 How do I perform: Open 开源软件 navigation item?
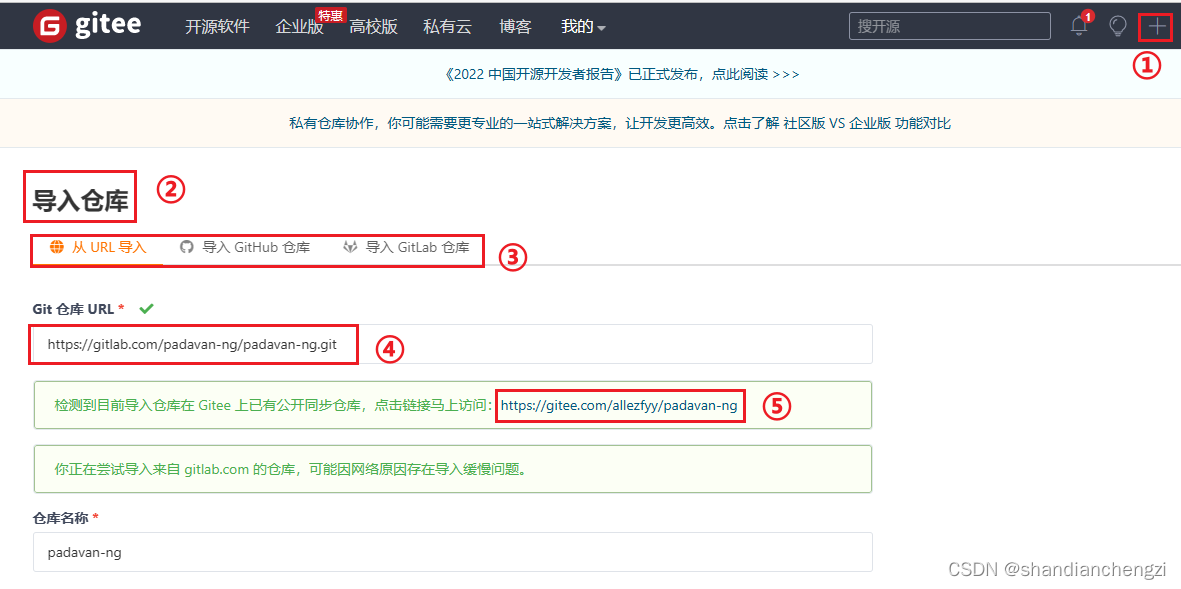pyautogui.click(x=218, y=27)
